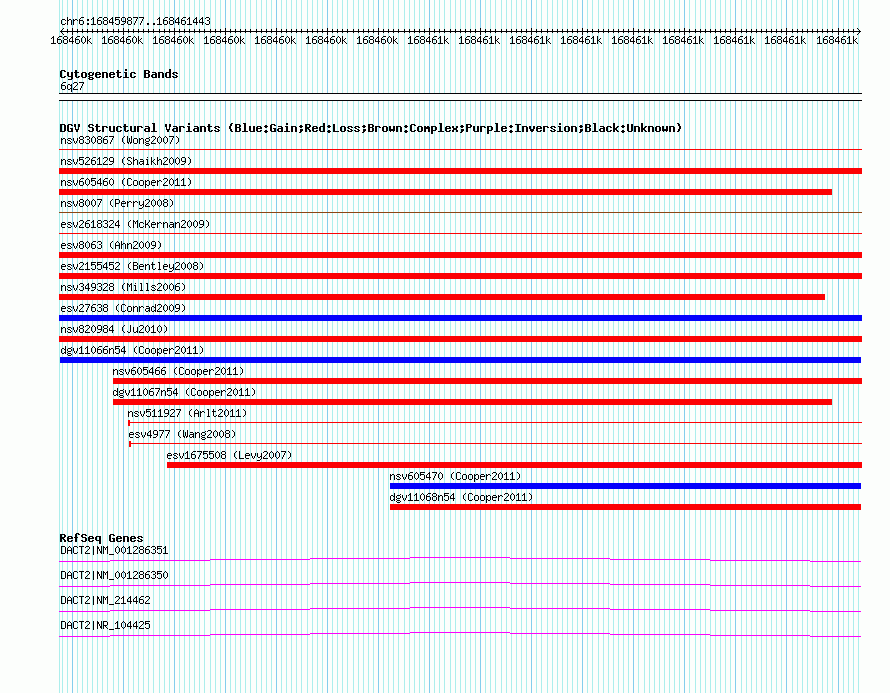Image resolution: width=890 pixels, height=693 pixels.
Task: Click the red bar under esv1675508 (Levy2007)
Action: [514, 465]
